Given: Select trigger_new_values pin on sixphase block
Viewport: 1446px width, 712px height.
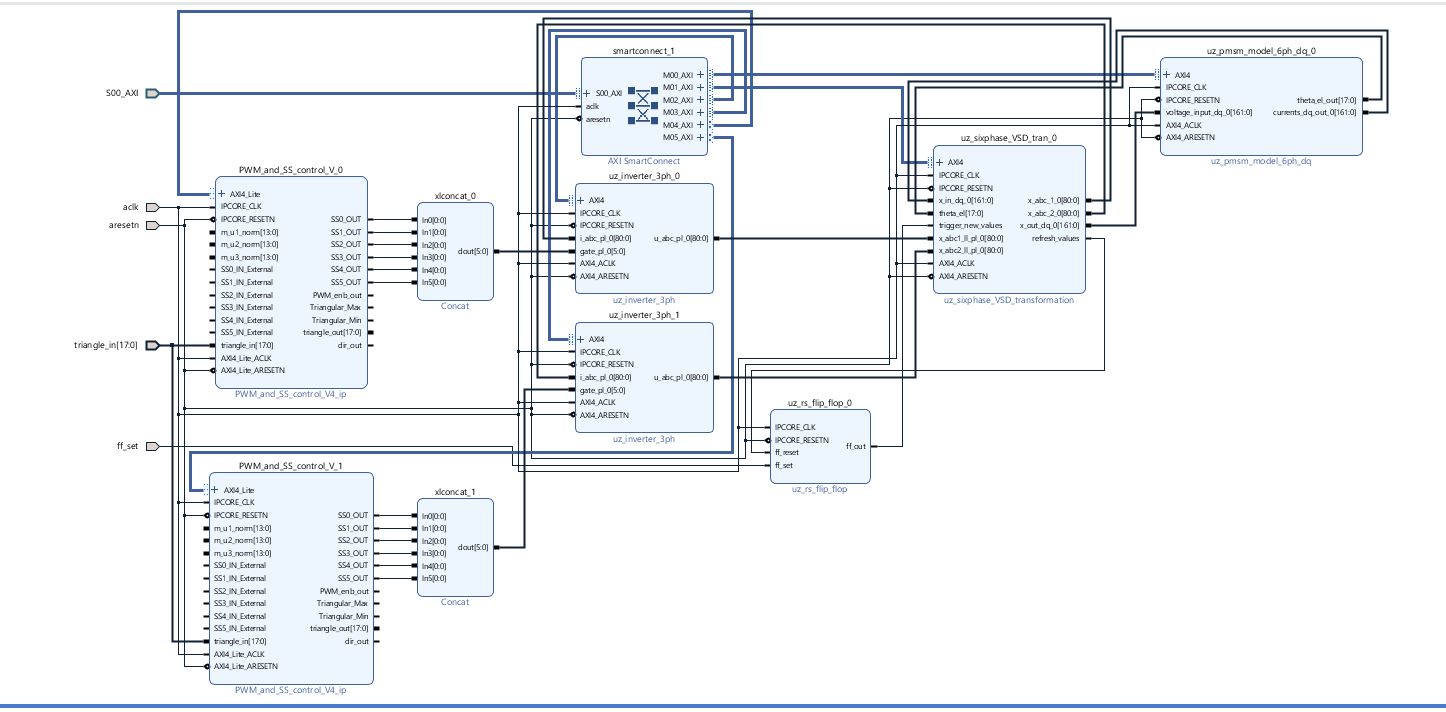Looking at the screenshot, I should click(x=970, y=225).
